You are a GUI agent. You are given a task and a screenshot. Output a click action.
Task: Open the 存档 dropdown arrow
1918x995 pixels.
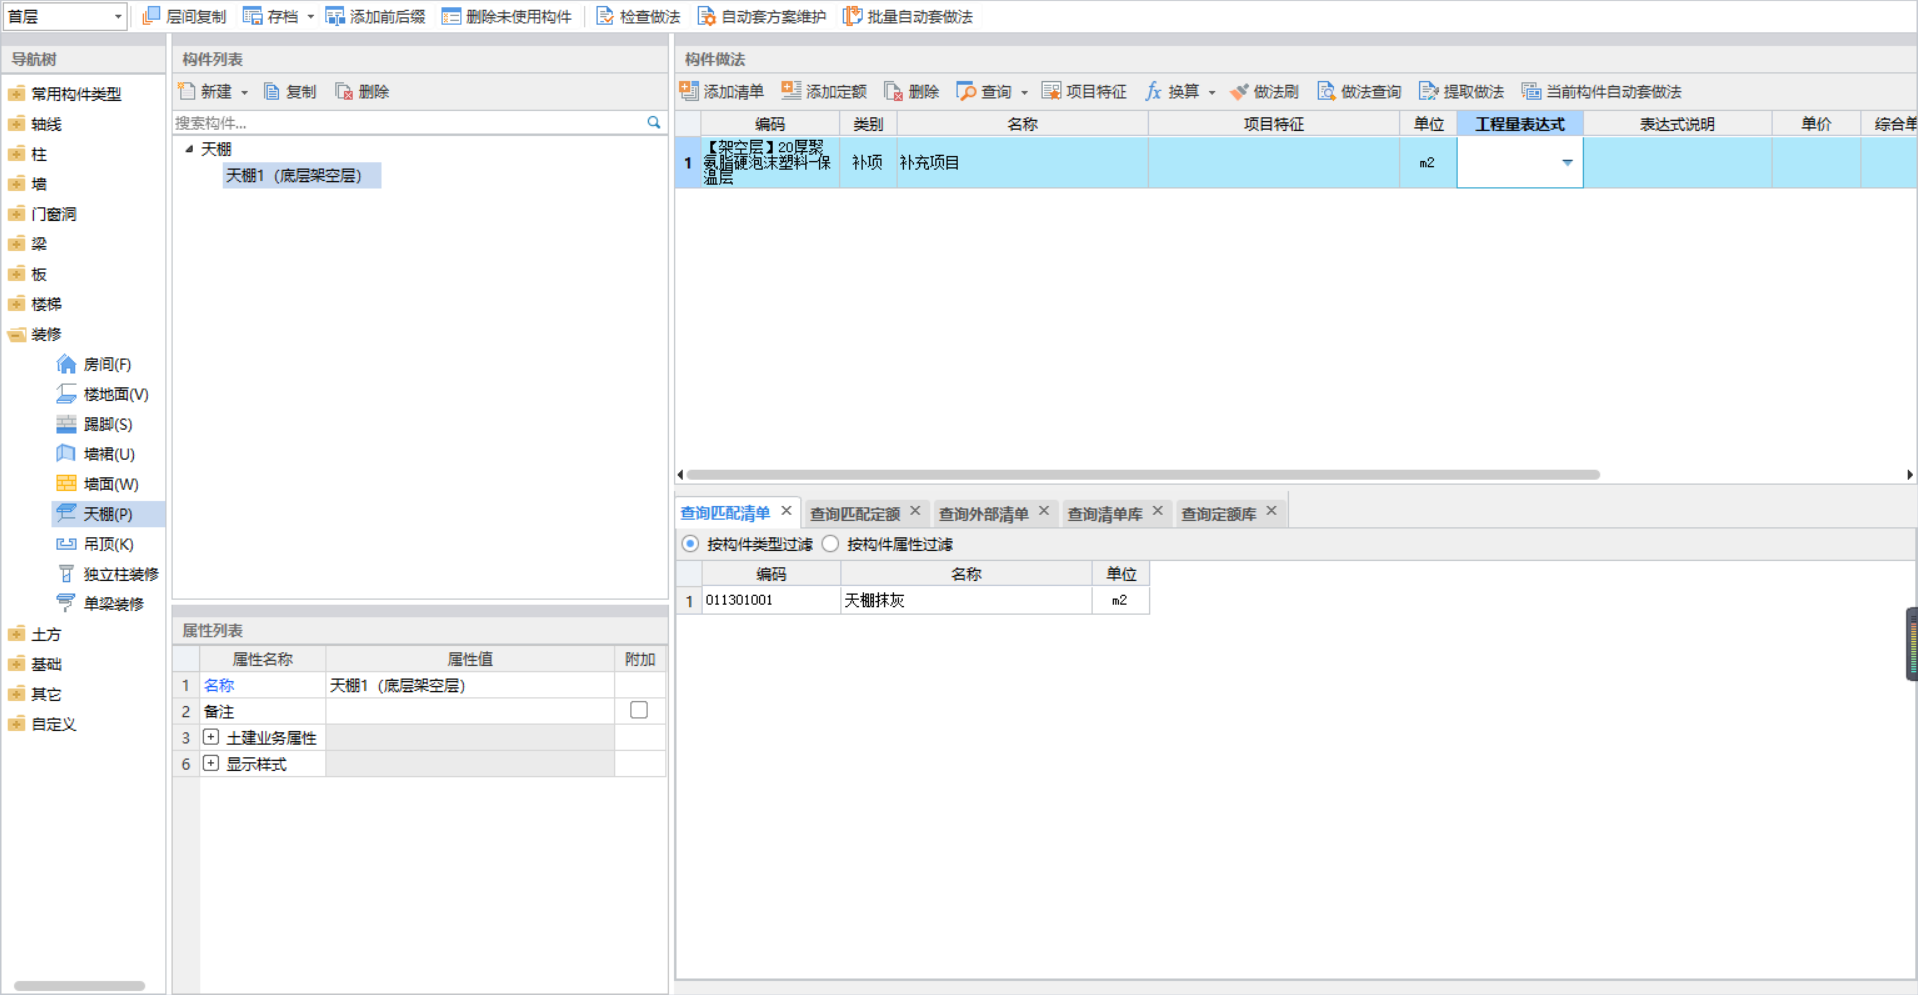[310, 16]
